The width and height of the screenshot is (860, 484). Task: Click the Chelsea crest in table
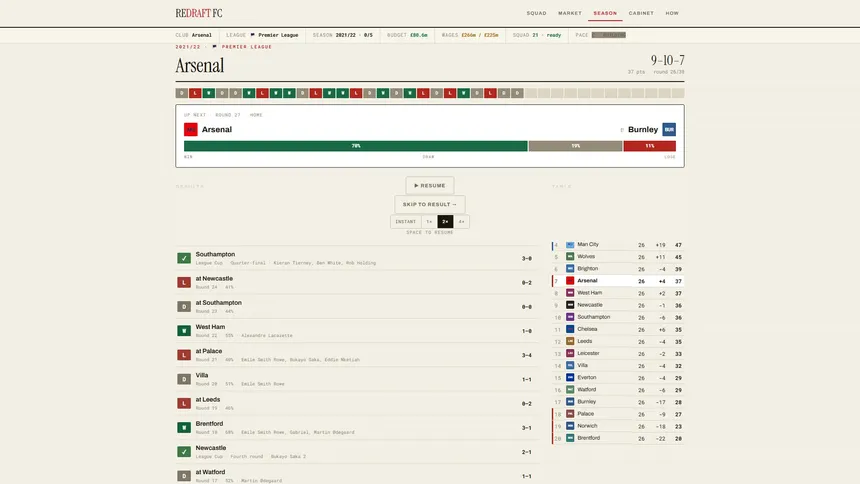[570, 329]
